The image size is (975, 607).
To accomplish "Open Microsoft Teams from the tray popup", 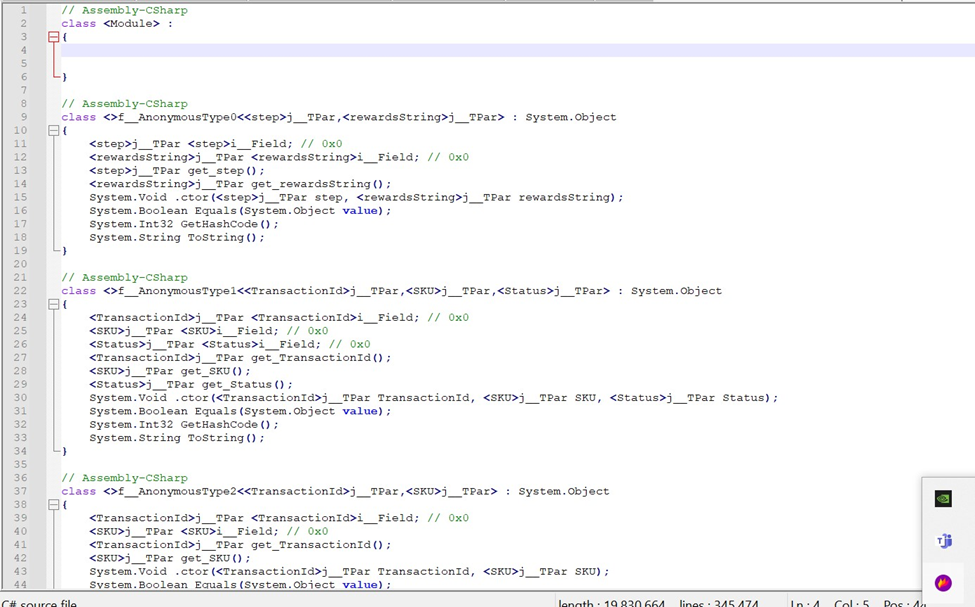I will coord(943,541).
